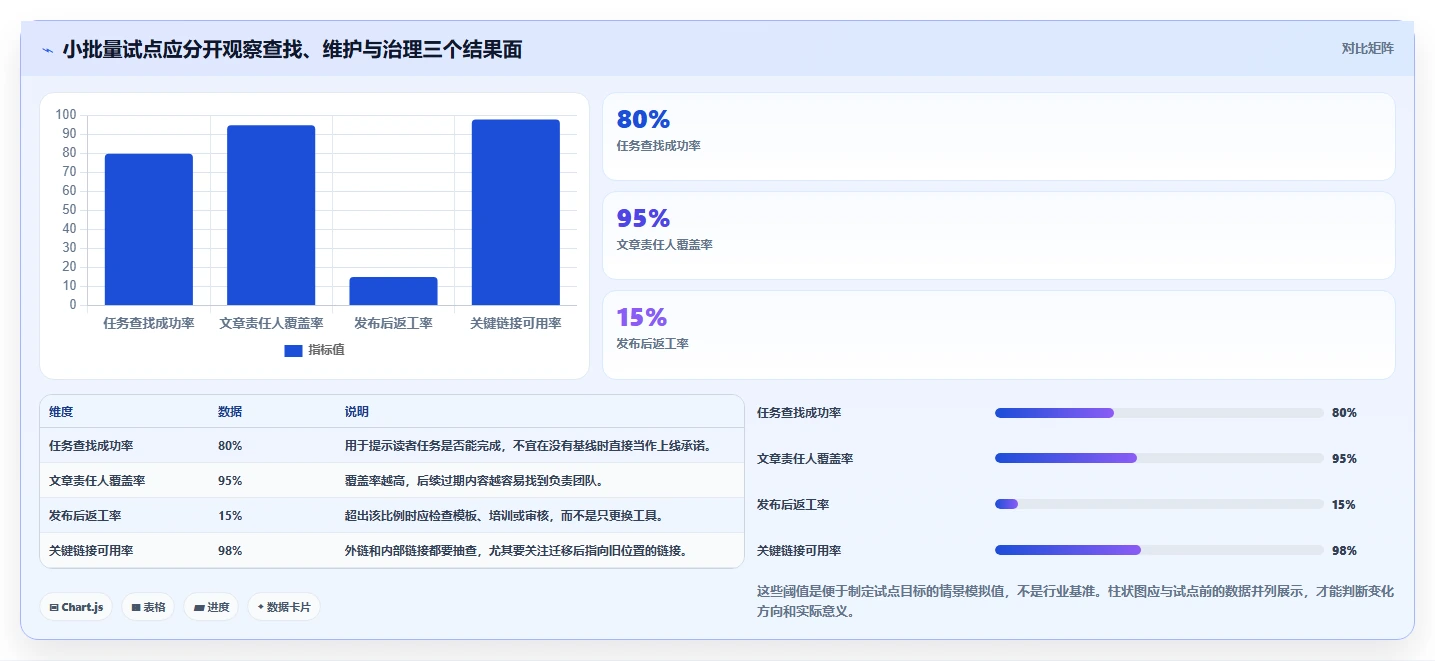Click the 文章责任人覆盖率 label beside the progress bars
This screenshot has width=1435, height=661.
click(805, 459)
